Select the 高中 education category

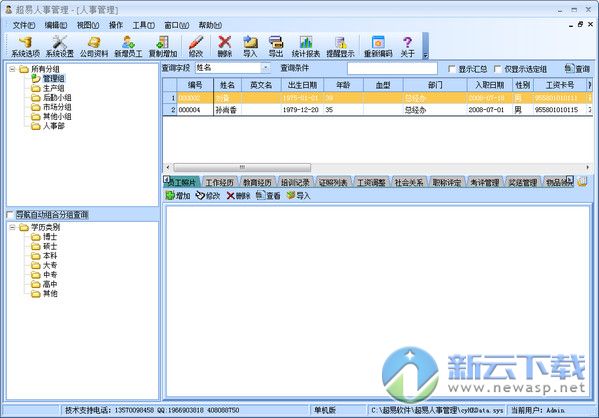(50, 284)
